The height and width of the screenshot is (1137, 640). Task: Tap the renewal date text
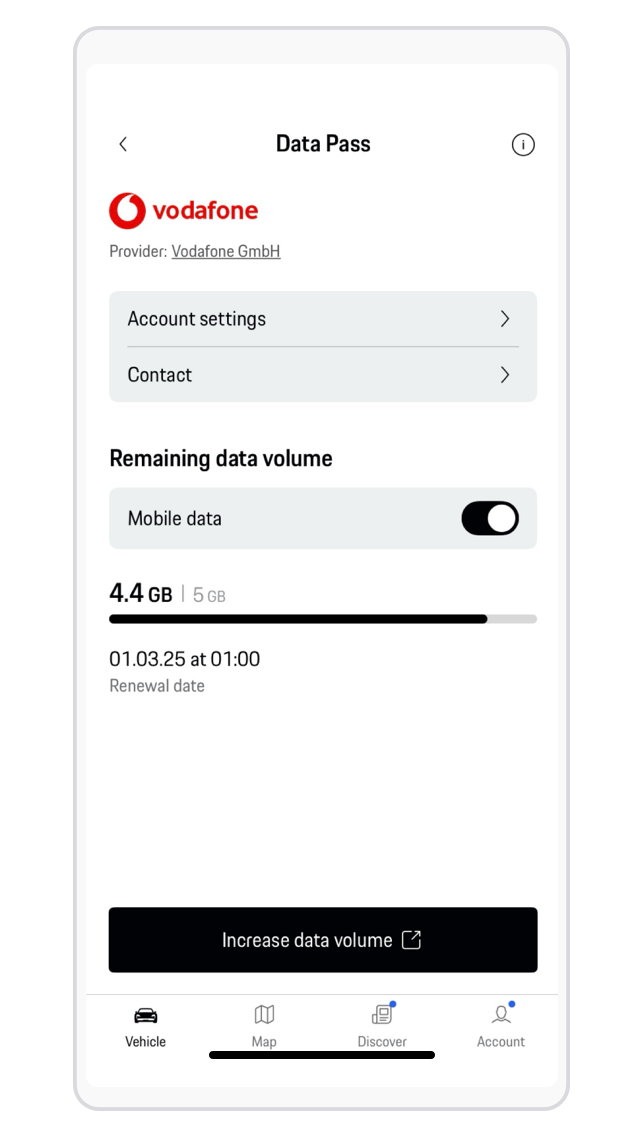[x=185, y=659]
